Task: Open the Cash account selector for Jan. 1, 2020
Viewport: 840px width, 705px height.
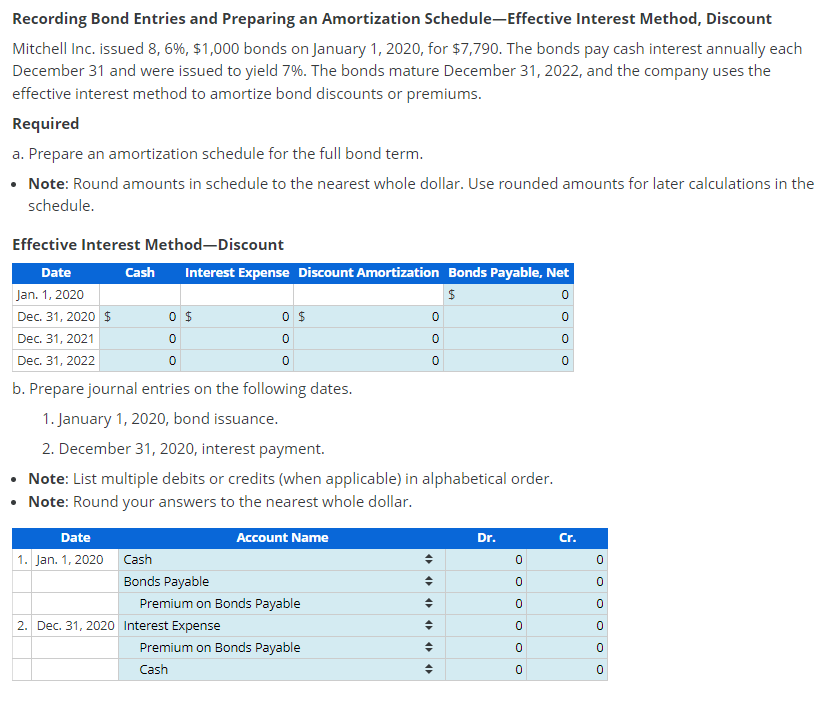Action: click(429, 559)
